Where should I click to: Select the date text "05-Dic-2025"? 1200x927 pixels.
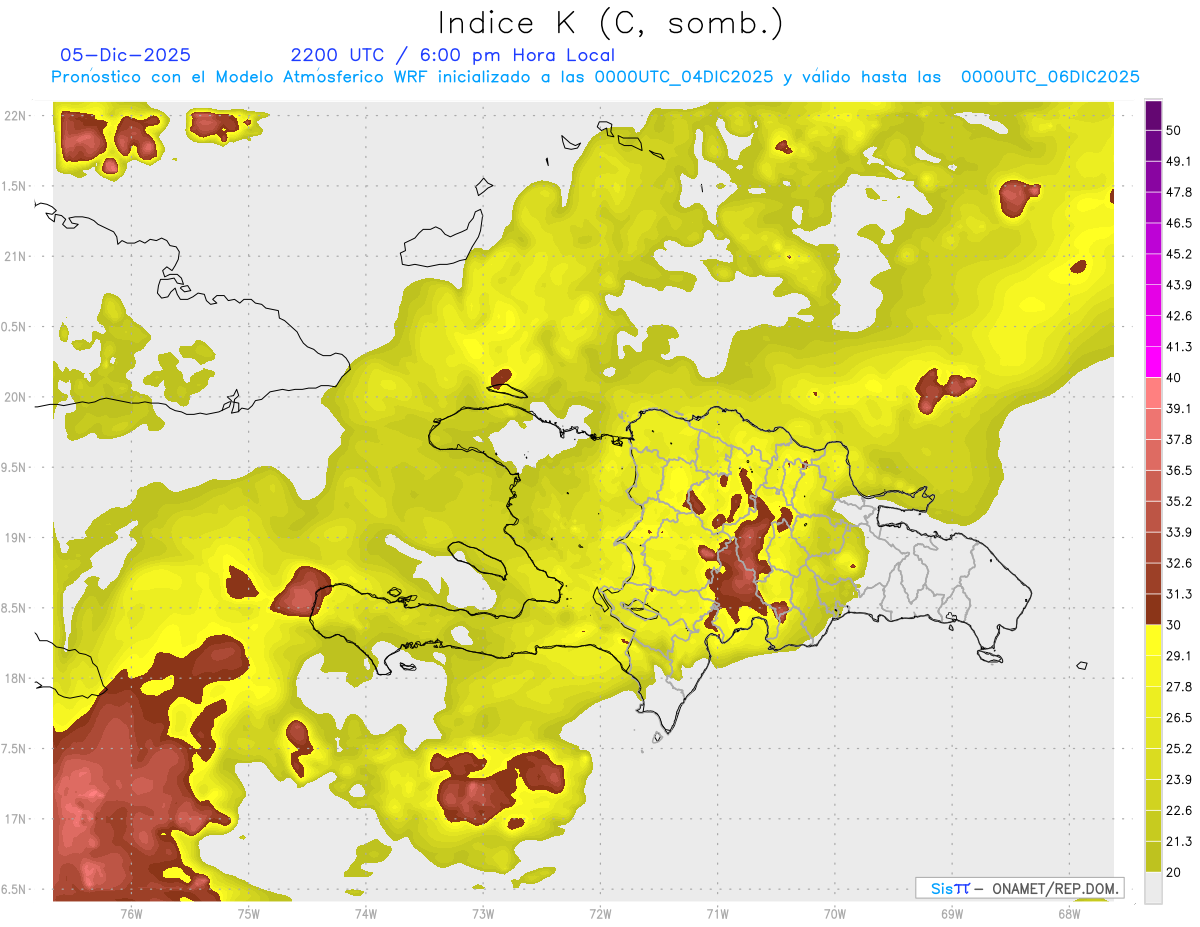coord(125,55)
